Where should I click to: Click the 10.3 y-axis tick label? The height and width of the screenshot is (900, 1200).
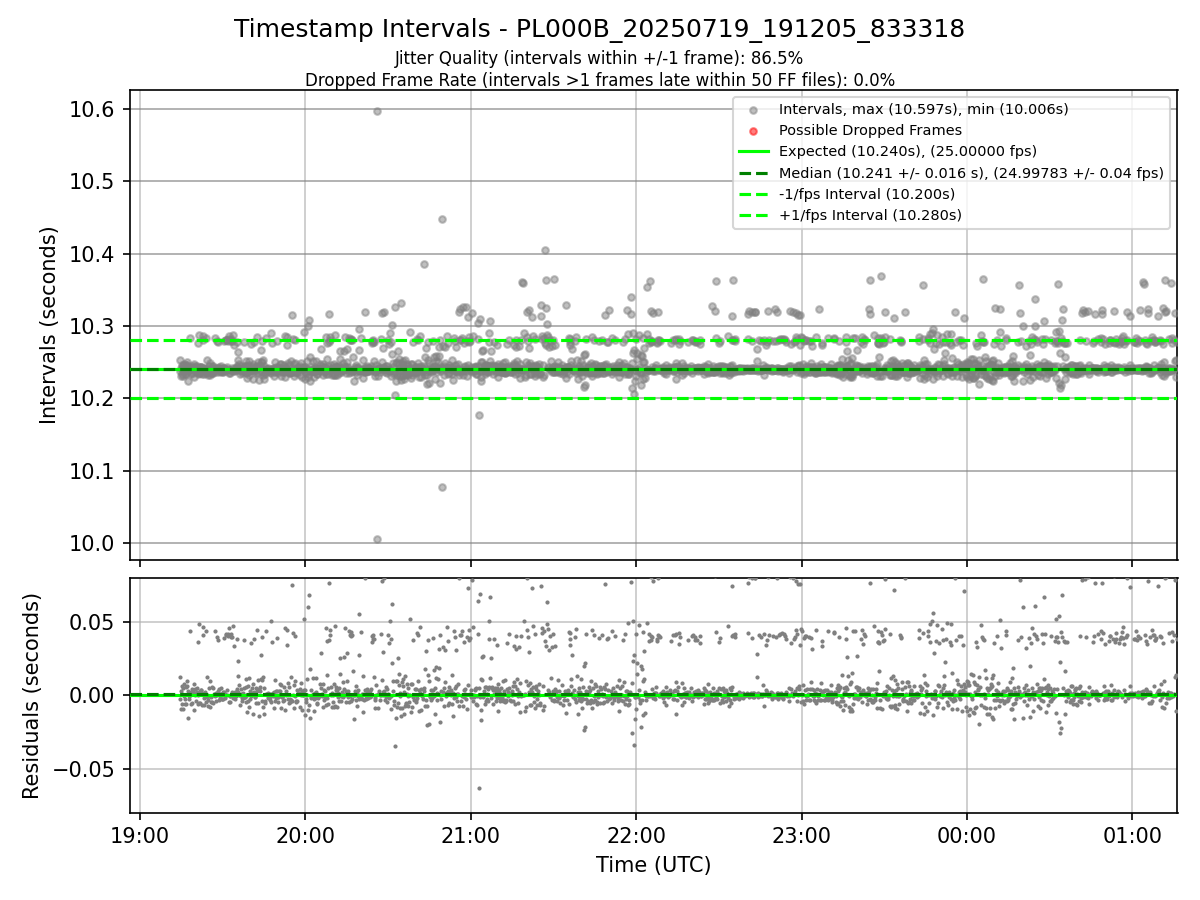[93, 326]
